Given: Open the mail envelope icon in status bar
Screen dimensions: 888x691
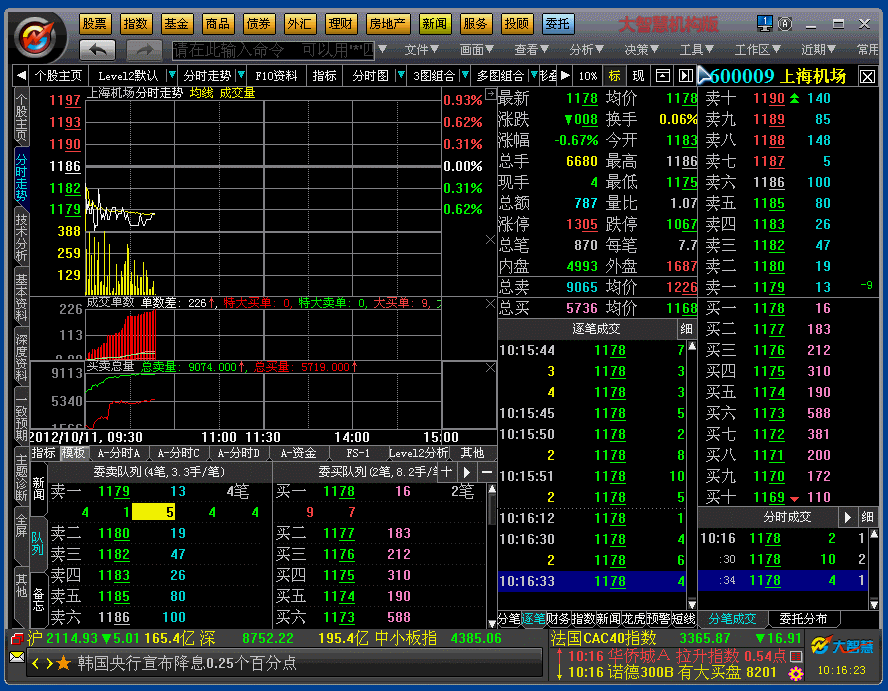Looking at the screenshot, I should click(x=17, y=657).
